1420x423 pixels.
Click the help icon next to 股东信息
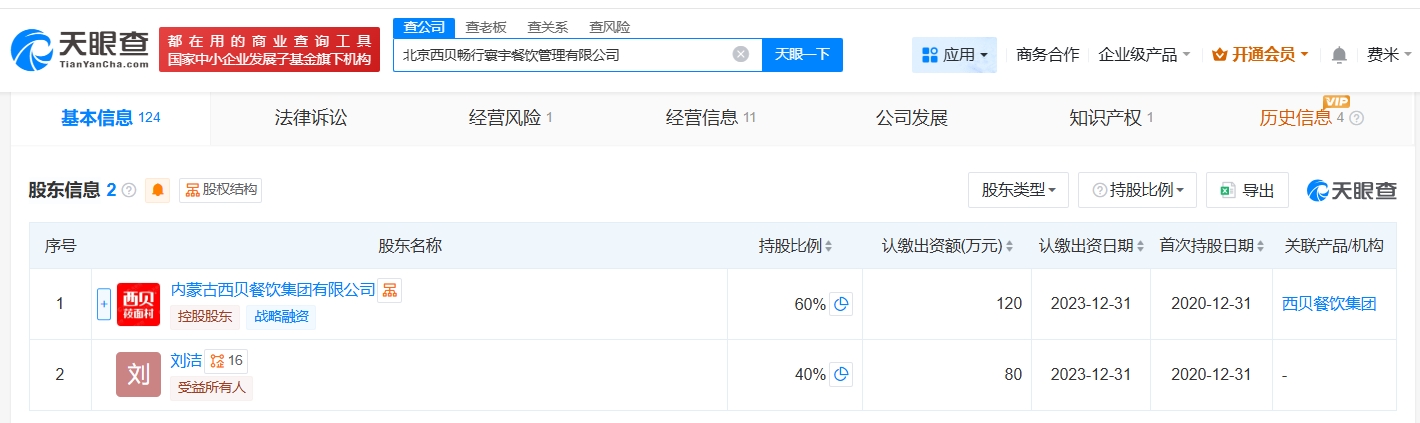point(129,190)
